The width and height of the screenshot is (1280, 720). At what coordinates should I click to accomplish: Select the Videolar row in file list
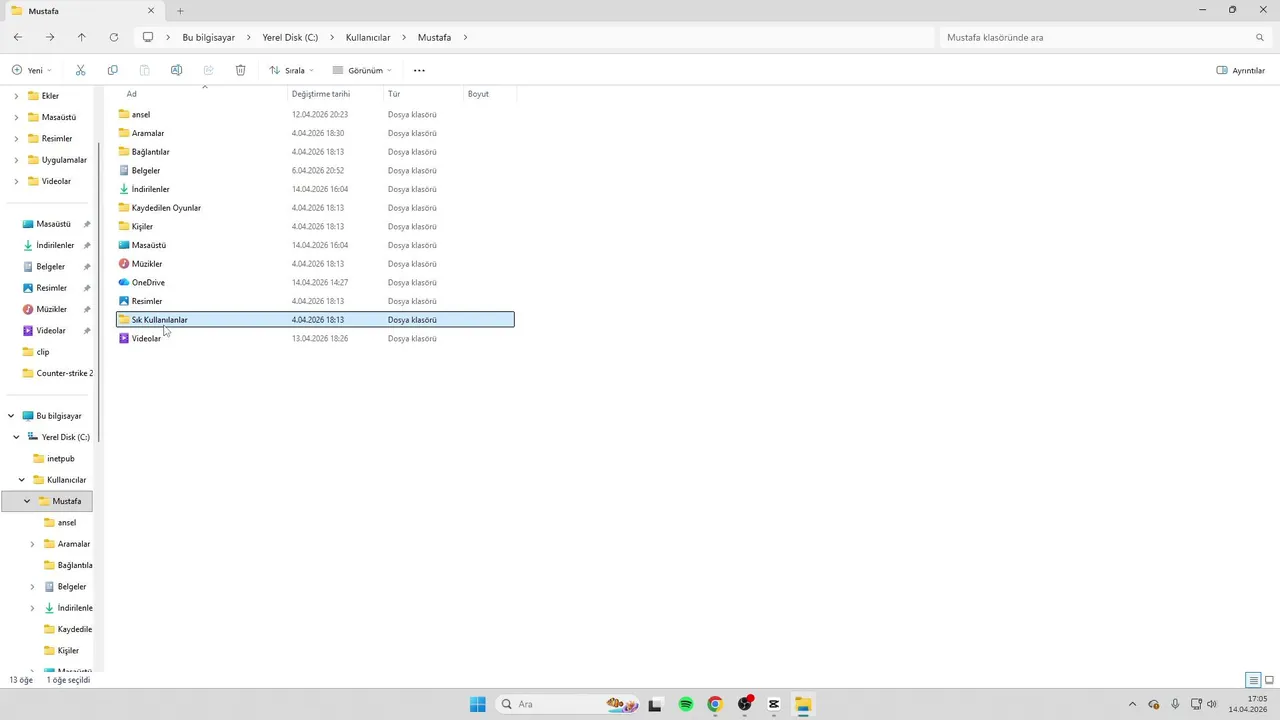point(315,338)
